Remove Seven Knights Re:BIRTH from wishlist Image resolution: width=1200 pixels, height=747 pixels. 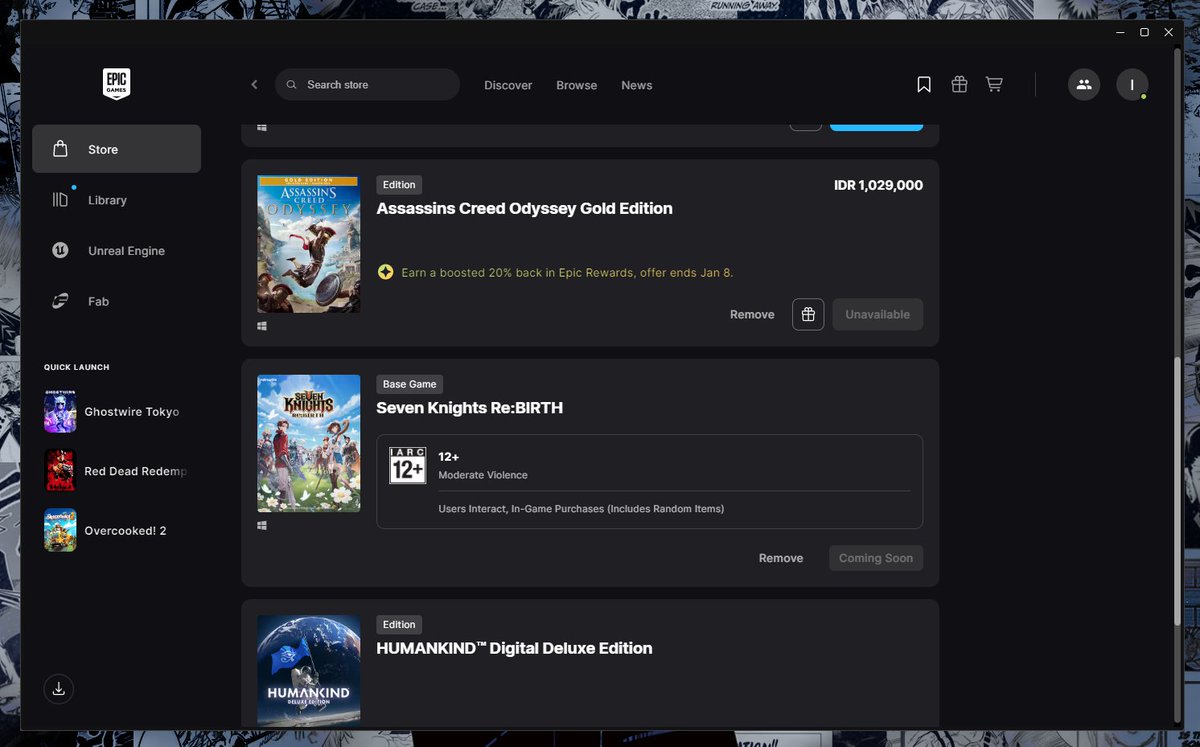(x=781, y=558)
